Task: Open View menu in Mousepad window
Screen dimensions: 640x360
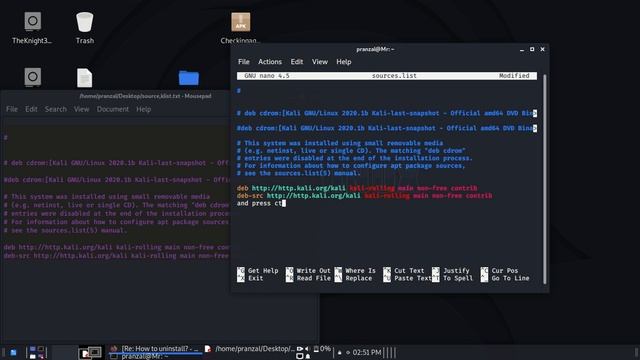Action: (x=81, y=109)
